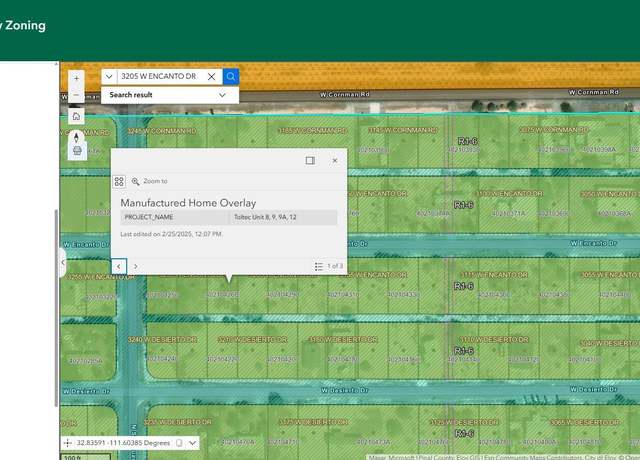Viewport: 640px width, 460px height.
Task: Click Zoom to in popup
Action: (x=149, y=181)
